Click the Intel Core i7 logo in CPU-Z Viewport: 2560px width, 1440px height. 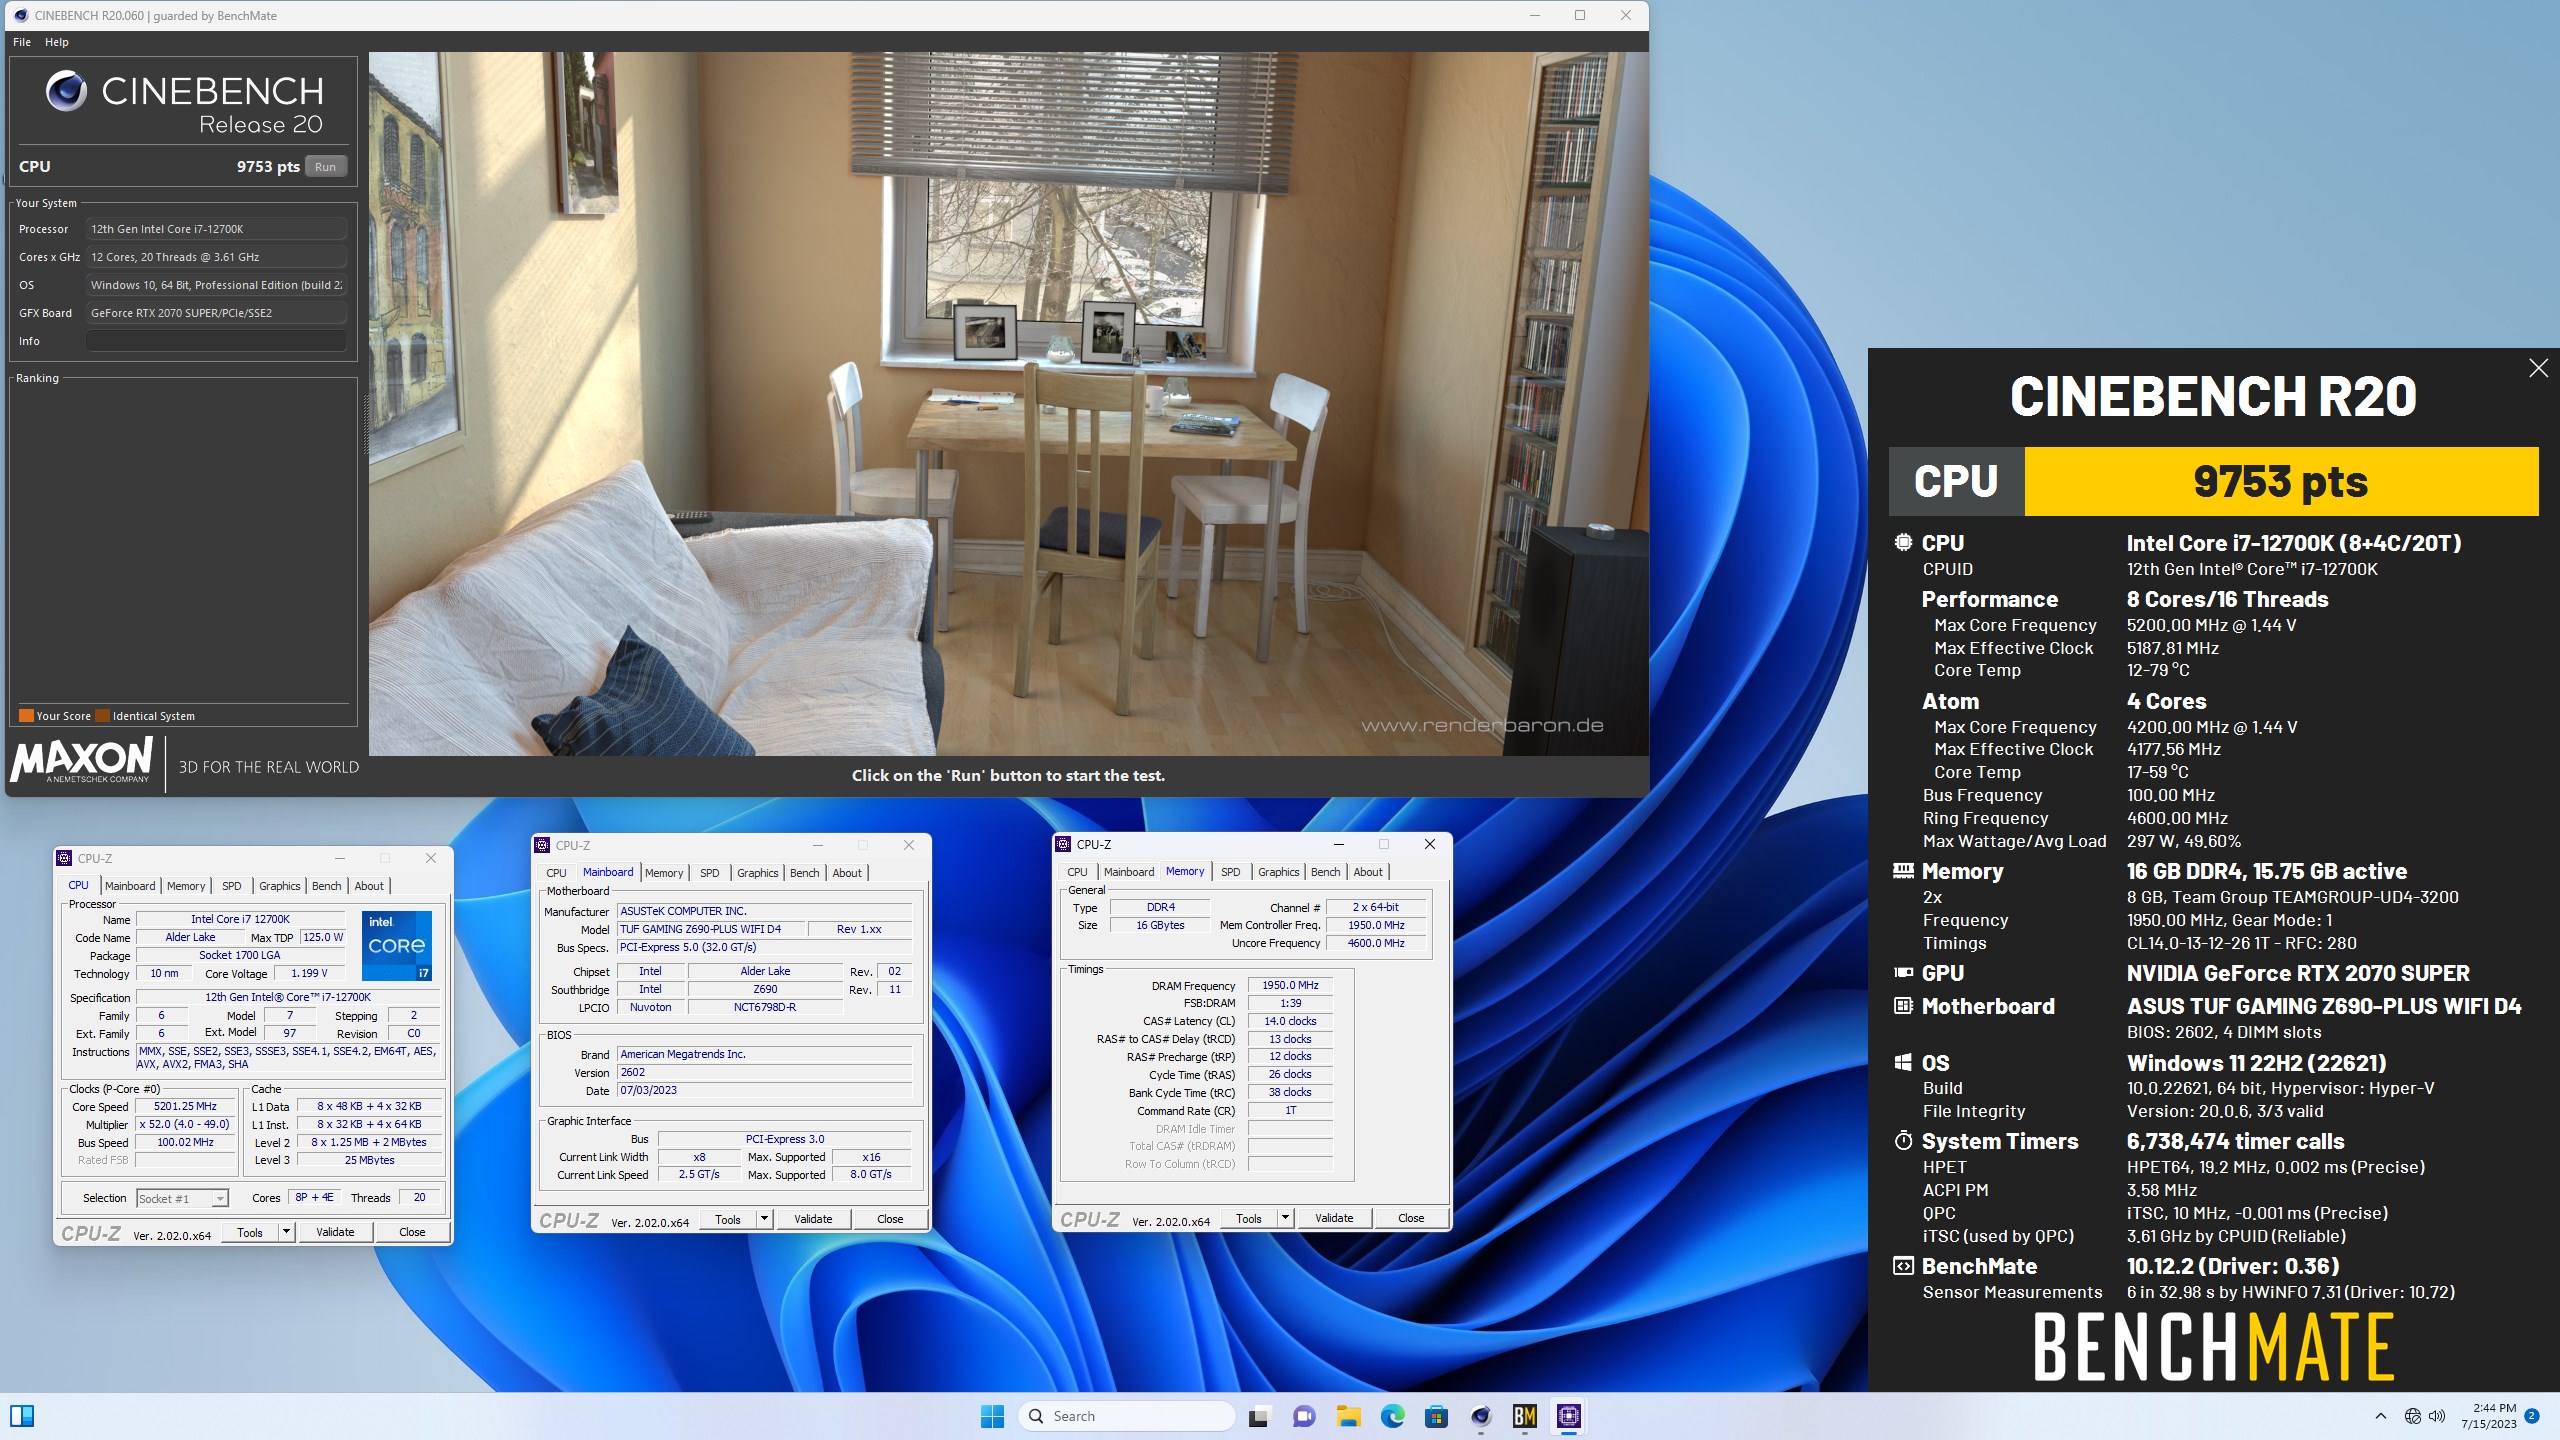[x=397, y=945]
